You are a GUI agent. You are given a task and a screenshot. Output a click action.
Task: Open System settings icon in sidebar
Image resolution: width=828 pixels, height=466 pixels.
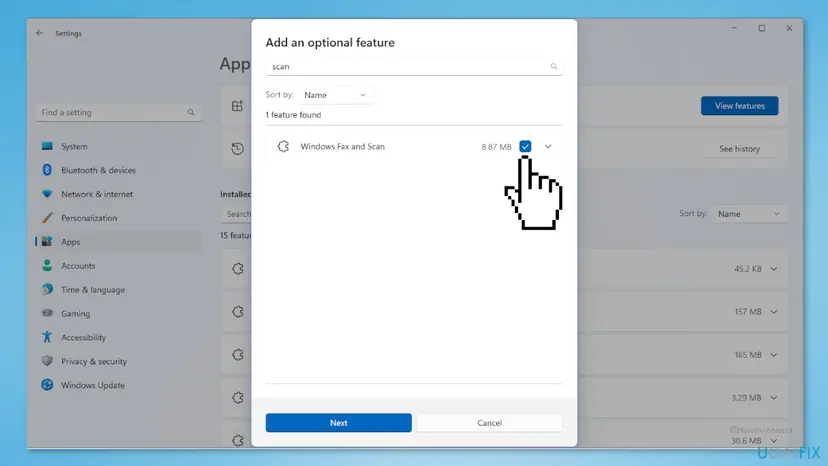click(47, 146)
